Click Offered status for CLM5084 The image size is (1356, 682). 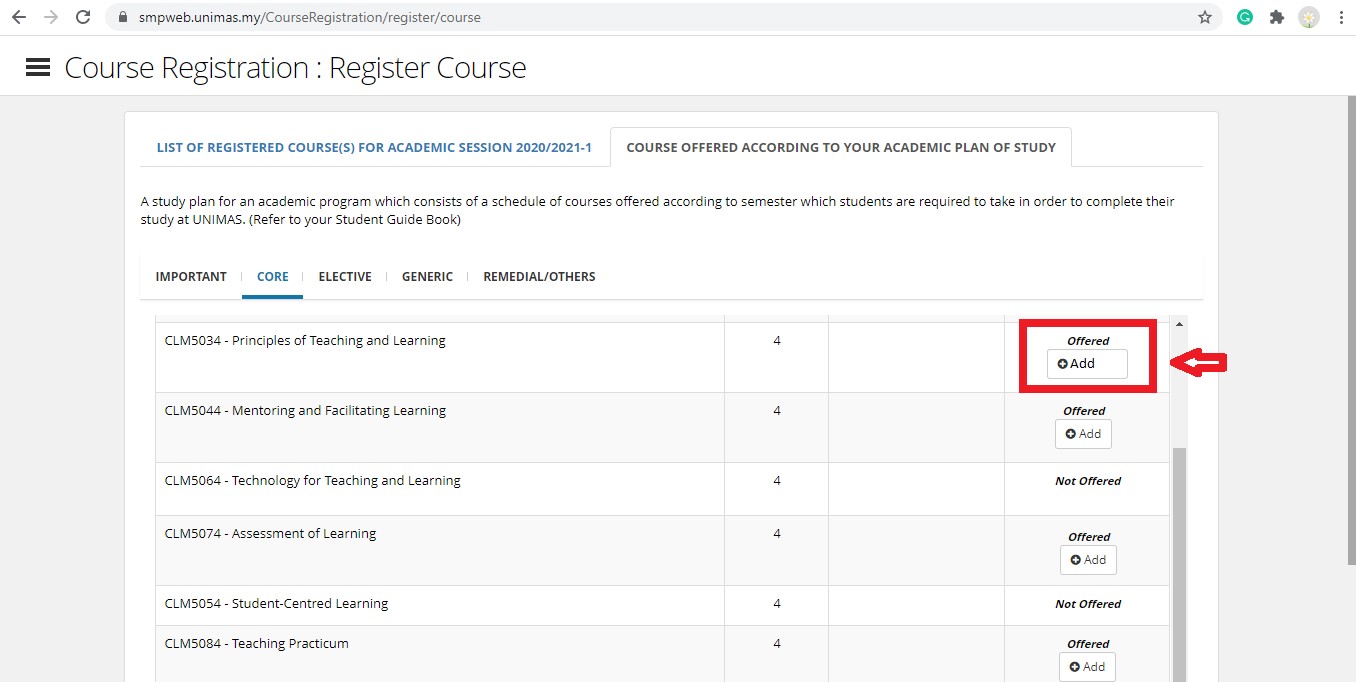(1088, 644)
